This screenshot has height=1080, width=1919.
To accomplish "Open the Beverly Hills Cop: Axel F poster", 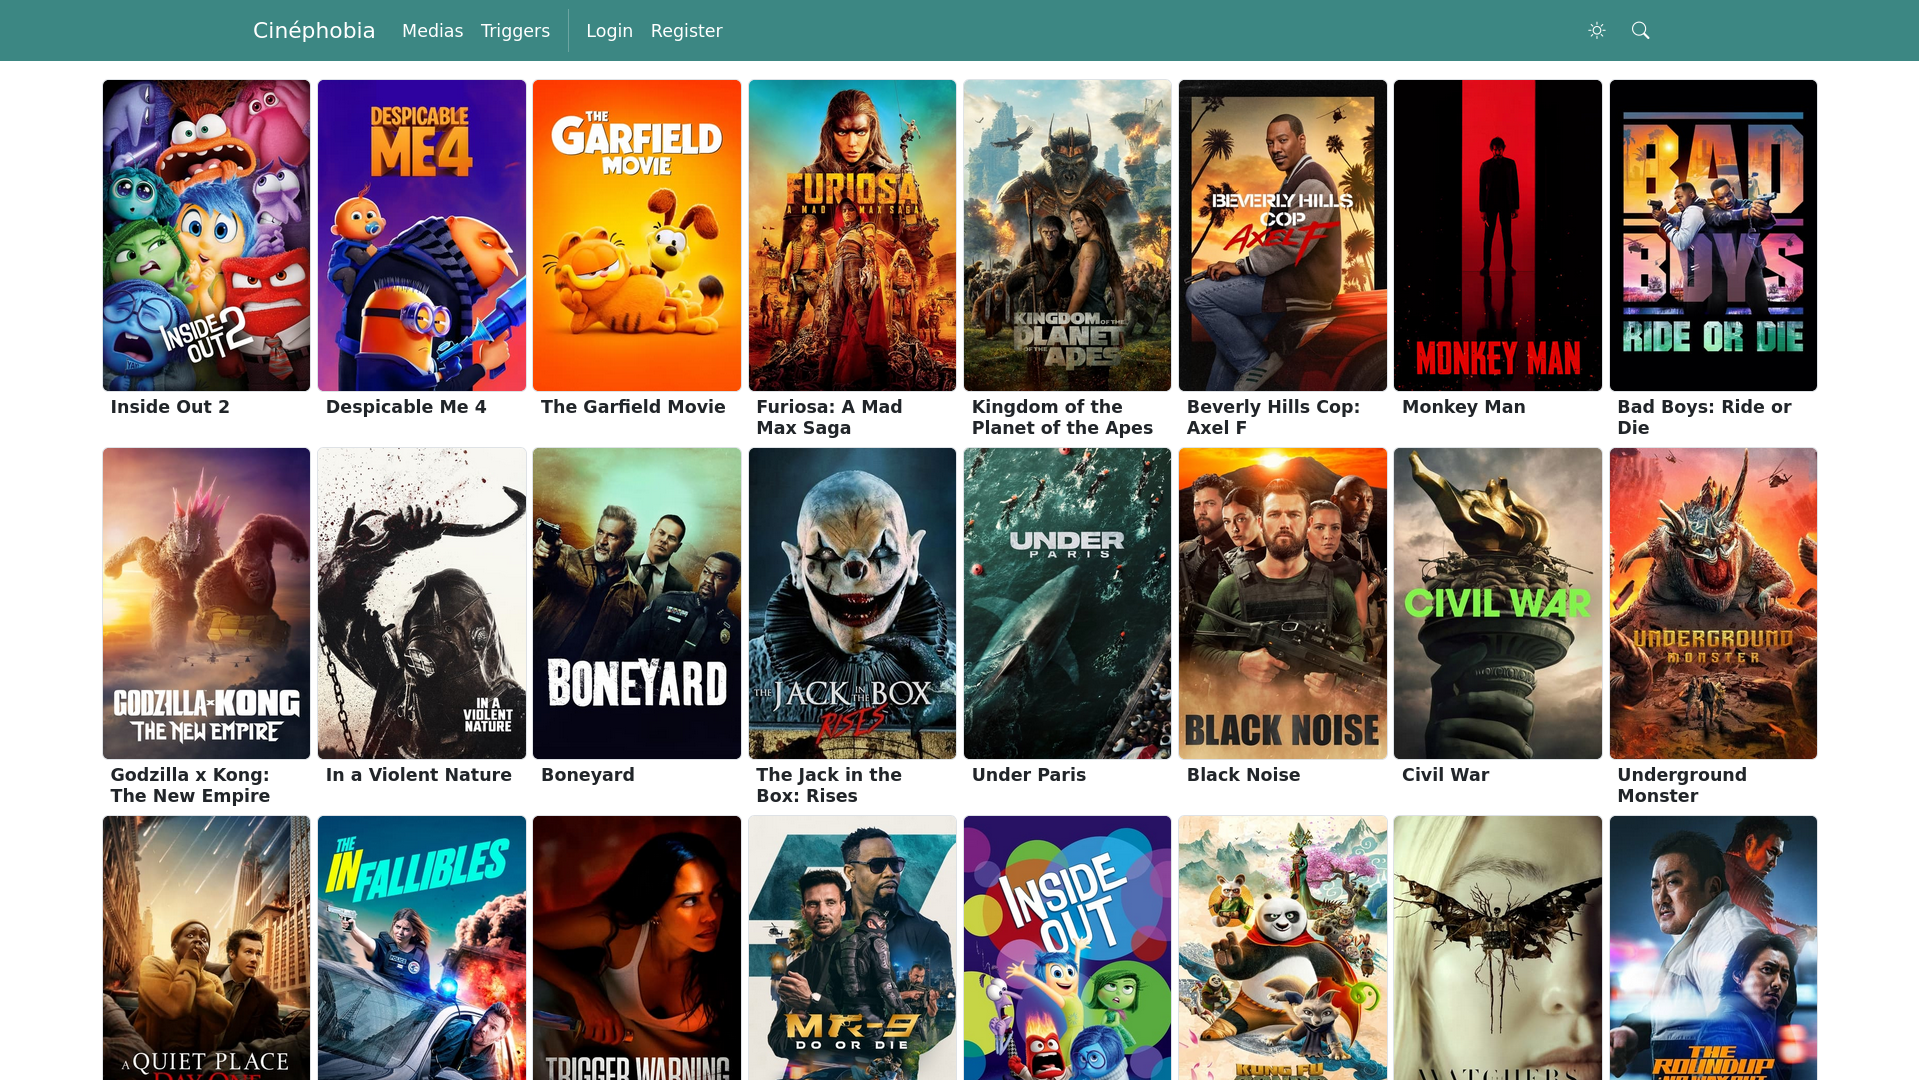I will tap(1283, 236).
